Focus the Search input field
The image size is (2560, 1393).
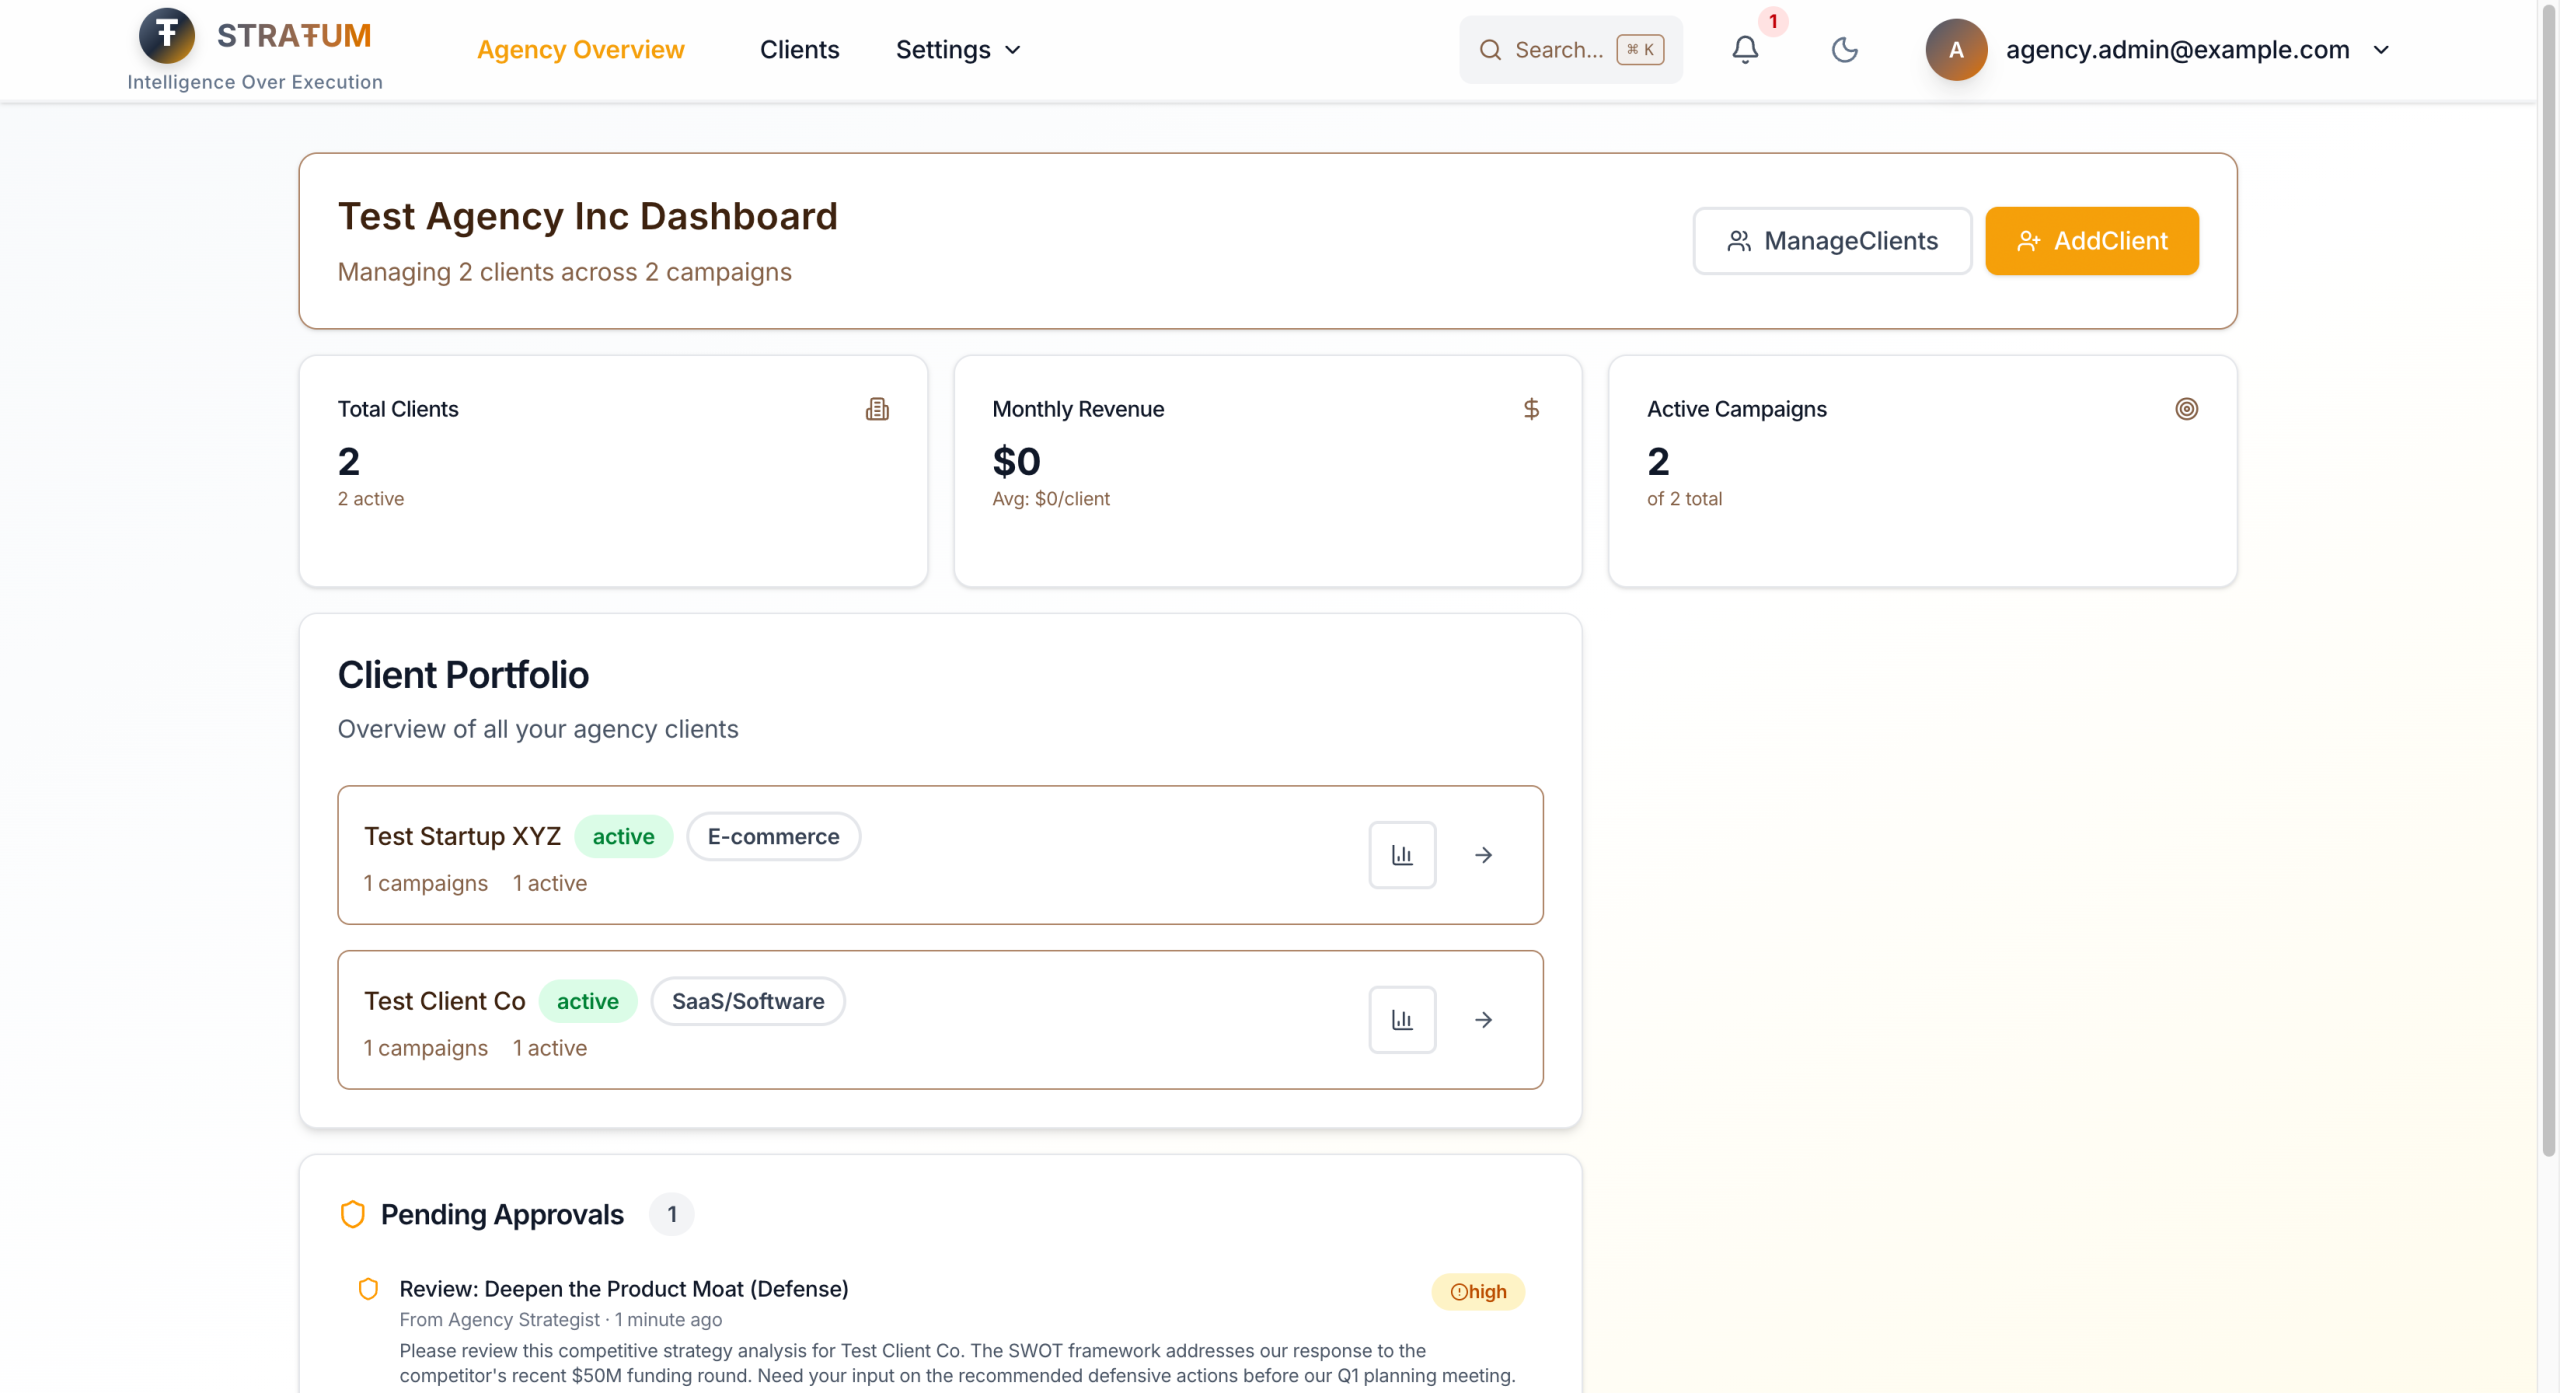point(1558,50)
